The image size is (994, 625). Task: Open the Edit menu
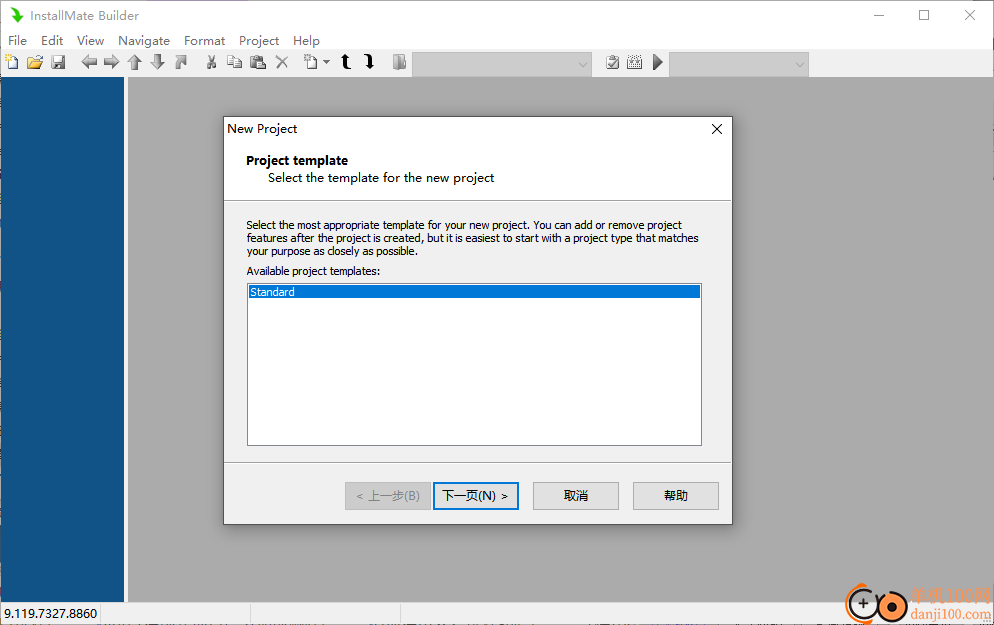[52, 41]
